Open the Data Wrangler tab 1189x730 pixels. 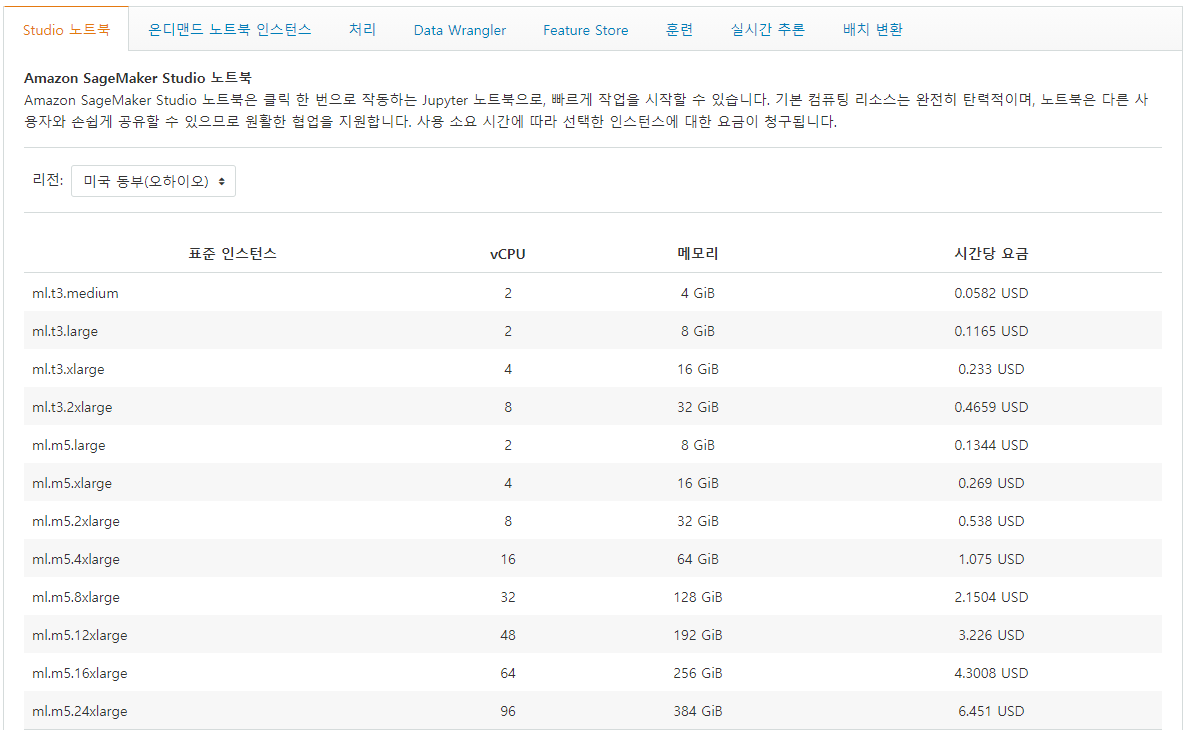[x=460, y=30]
